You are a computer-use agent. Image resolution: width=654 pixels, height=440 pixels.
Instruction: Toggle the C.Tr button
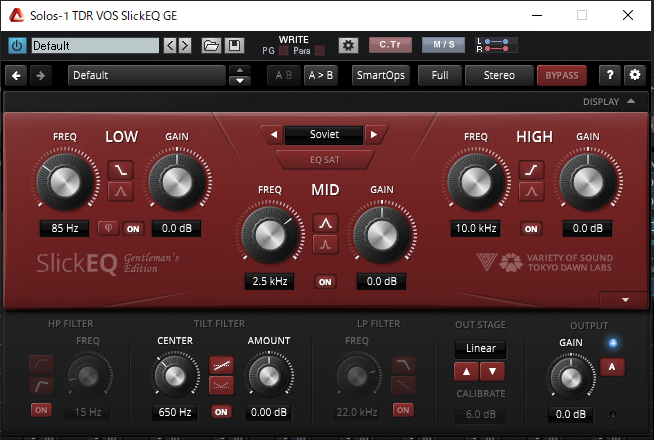tap(390, 45)
